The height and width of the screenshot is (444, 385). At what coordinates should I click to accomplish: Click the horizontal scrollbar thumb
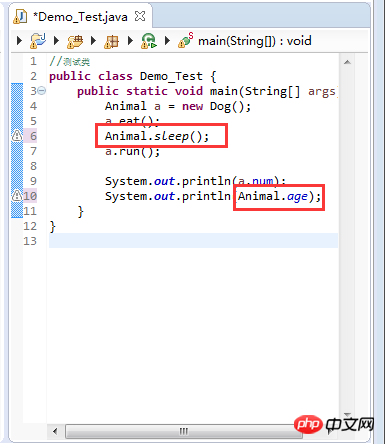[x=184, y=431]
